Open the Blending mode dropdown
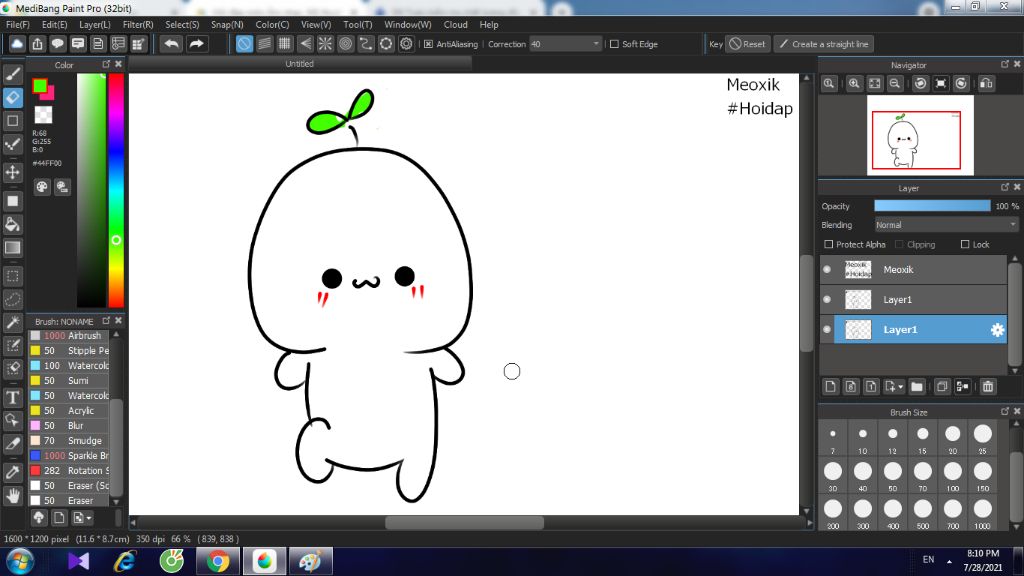Viewport: 1024px width, 576px height. click(946, 225)
